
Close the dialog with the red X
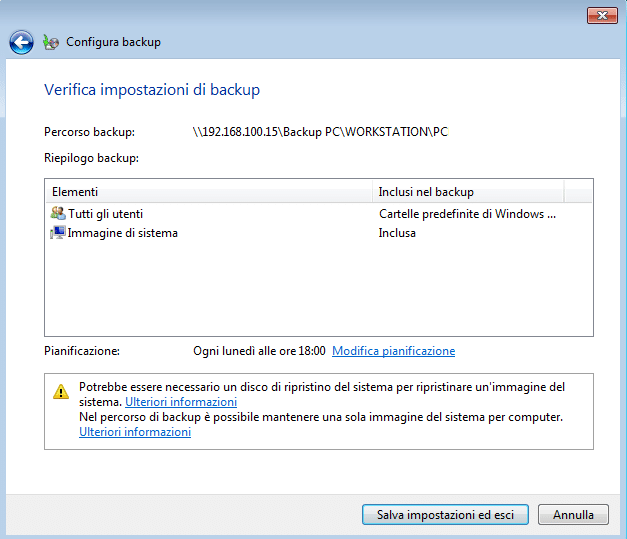[x=602, y=16]
